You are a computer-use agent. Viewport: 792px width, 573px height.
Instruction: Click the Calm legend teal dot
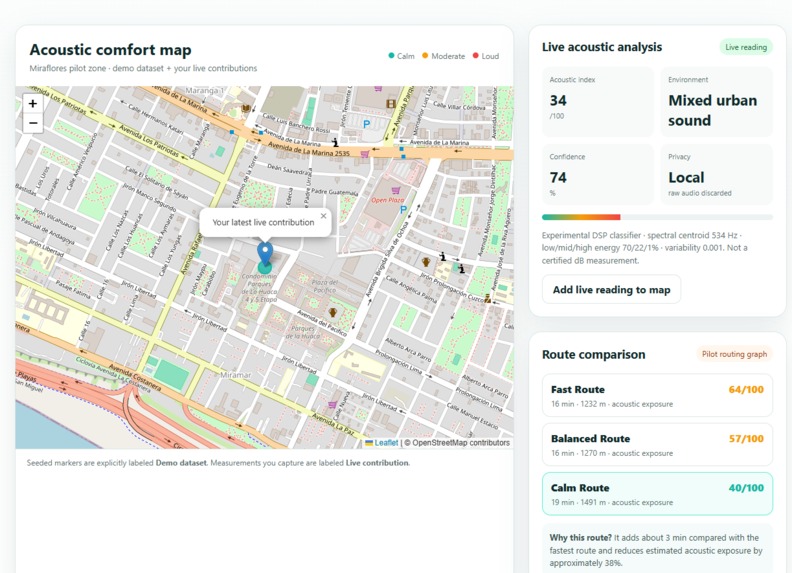(x=391, y=56)
